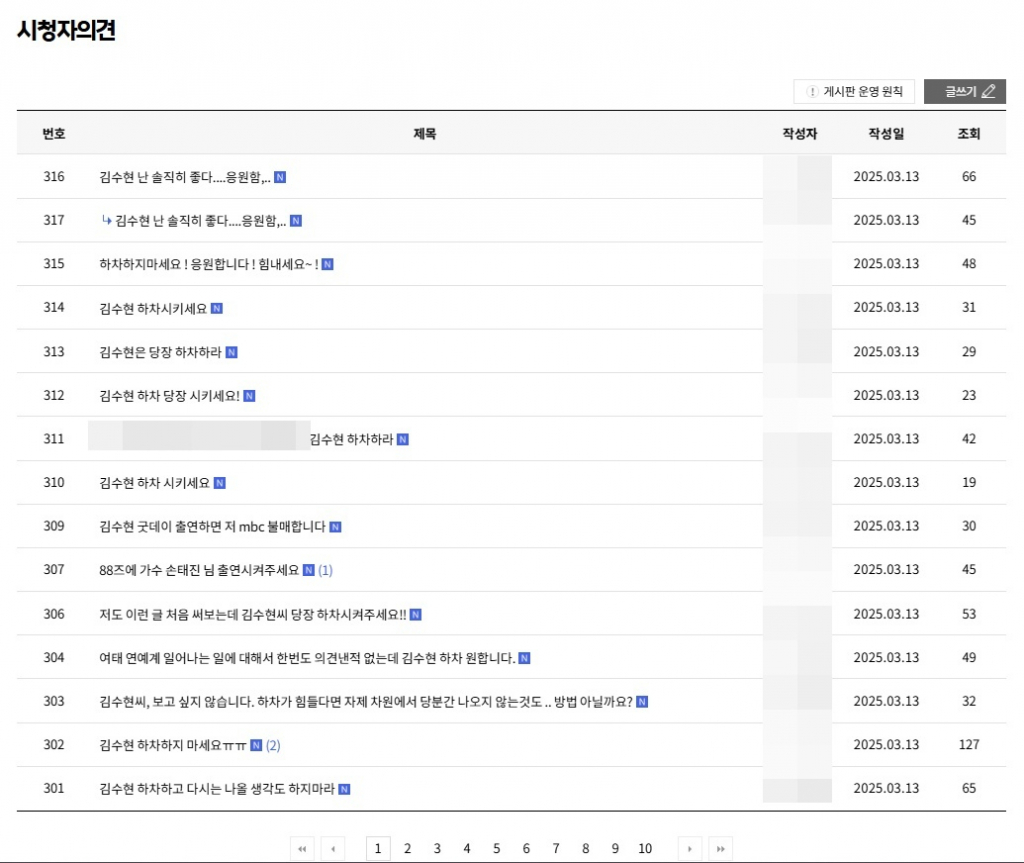
Task: Open post 314 김수현 하차시키세요
Action: [x=153, y=308]
